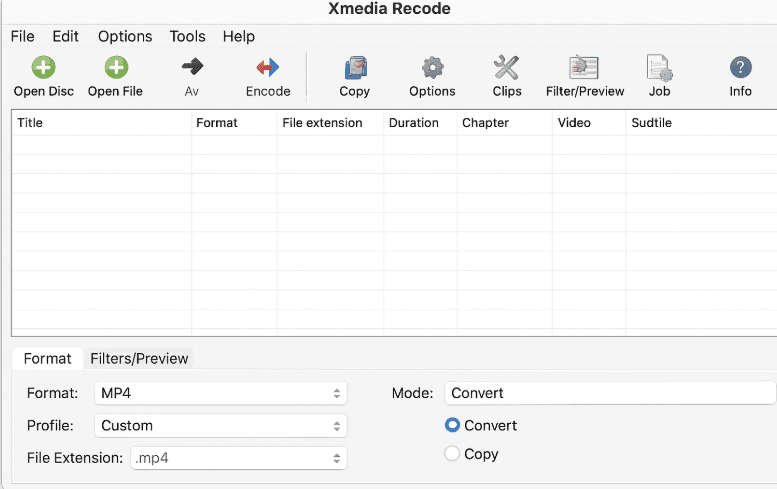Click the Copy toolbar icon
777x489 pixels.
(x=356, y=67)
